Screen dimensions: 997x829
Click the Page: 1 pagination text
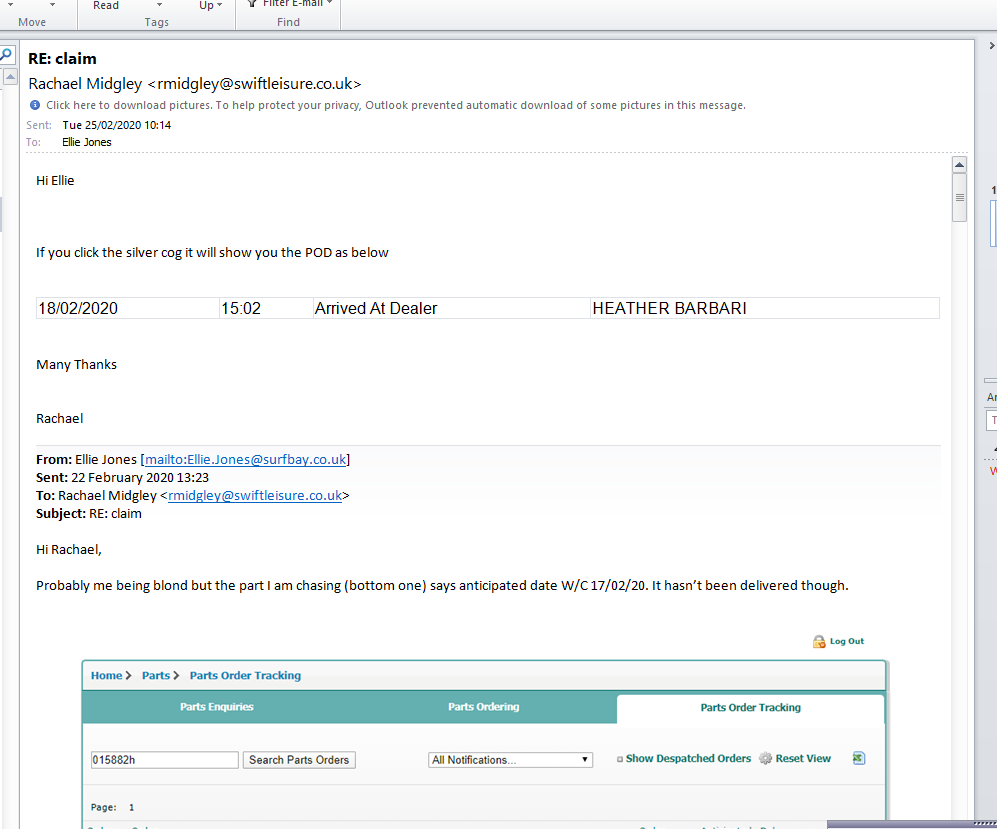point(113,807)
